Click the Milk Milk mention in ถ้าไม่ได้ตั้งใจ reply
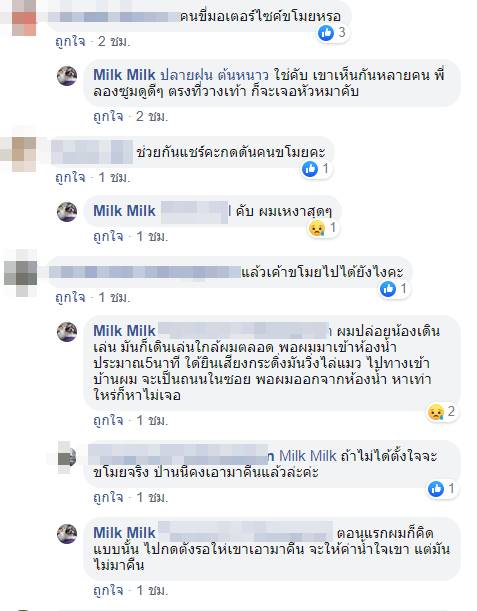477x611 pixels. pos(307,456)
